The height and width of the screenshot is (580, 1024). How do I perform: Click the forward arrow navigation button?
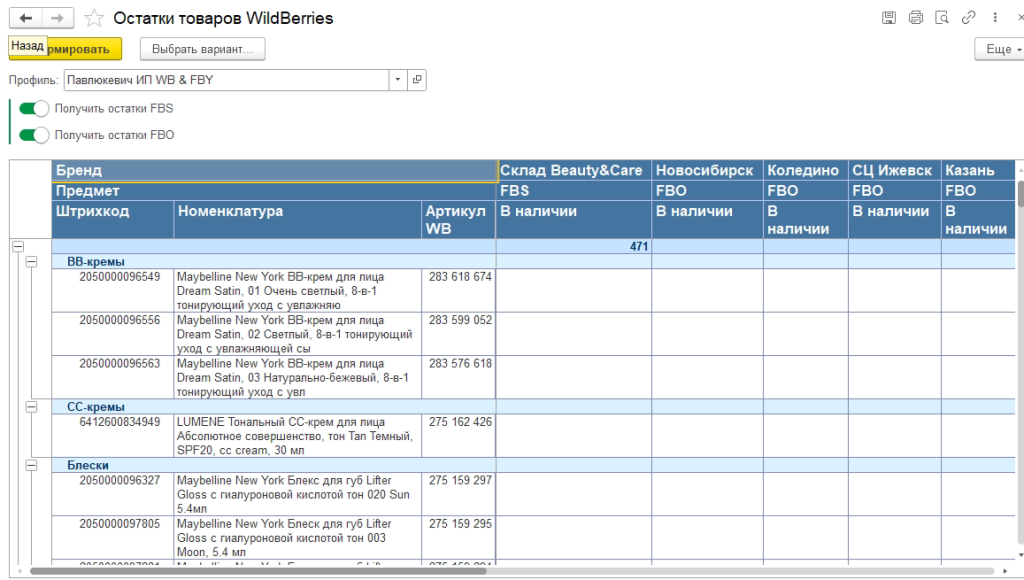(x=57, y=18)
